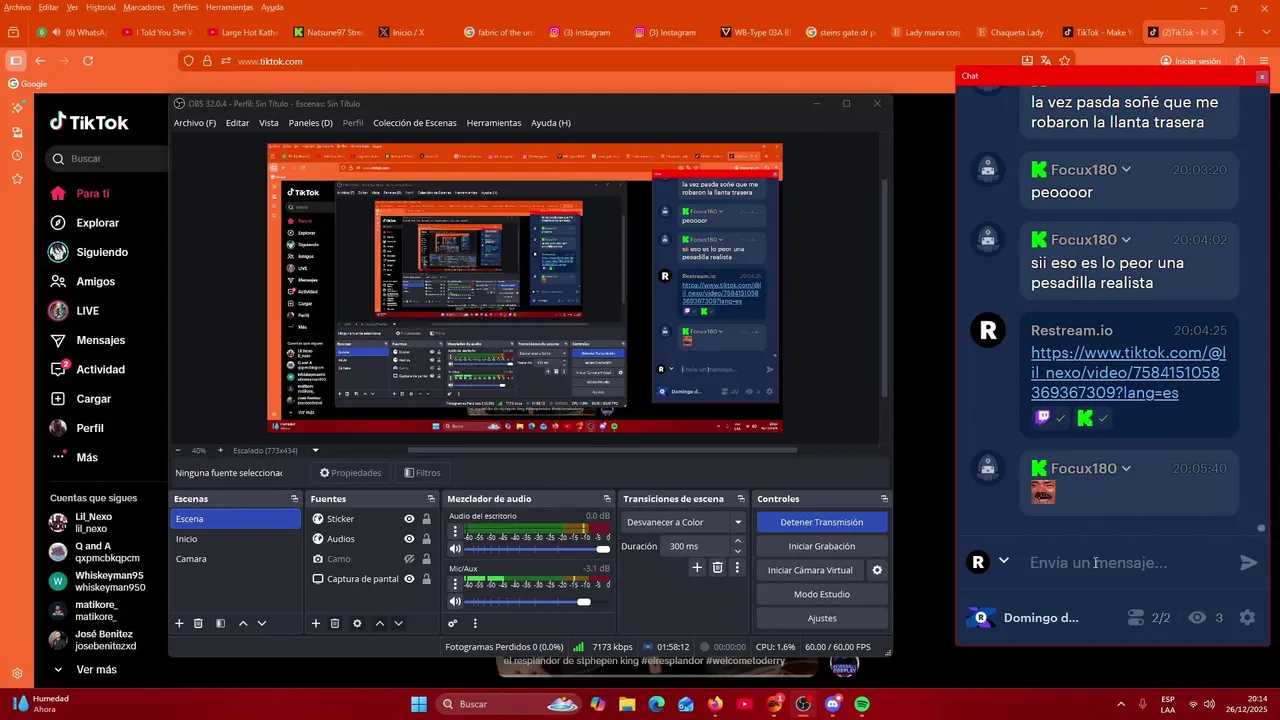
Task: Delete the selected scene in Escenas panel
Action: (x=198, y=623)
